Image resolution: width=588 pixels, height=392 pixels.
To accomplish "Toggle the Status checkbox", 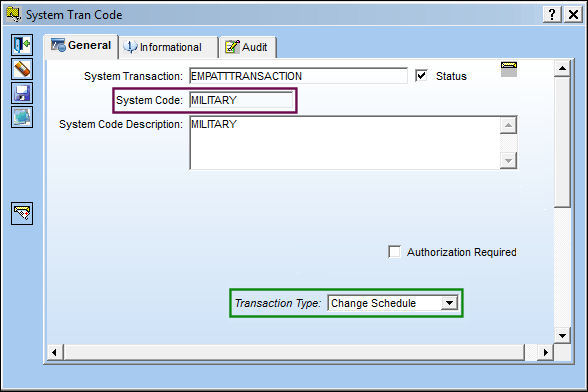I will [422, 76].
